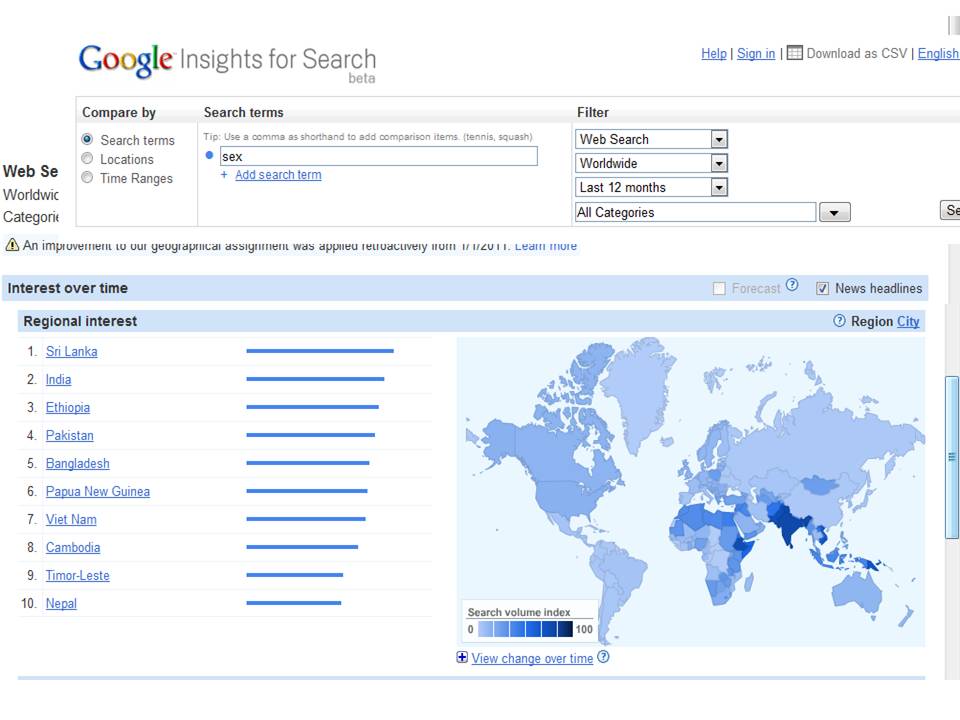Select the Time Ranges radio button
This screenshot has width=960, height=720.
point(87,178)
